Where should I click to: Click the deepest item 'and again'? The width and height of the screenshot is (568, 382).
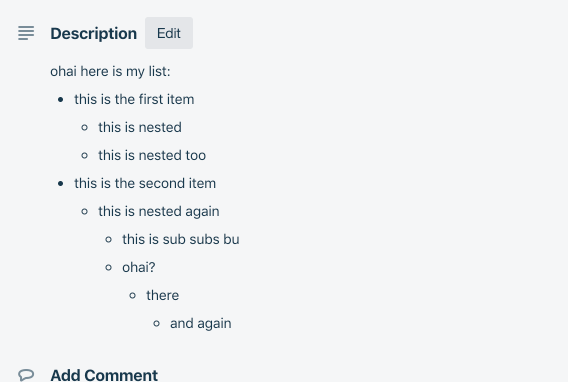tap(201, 323)
